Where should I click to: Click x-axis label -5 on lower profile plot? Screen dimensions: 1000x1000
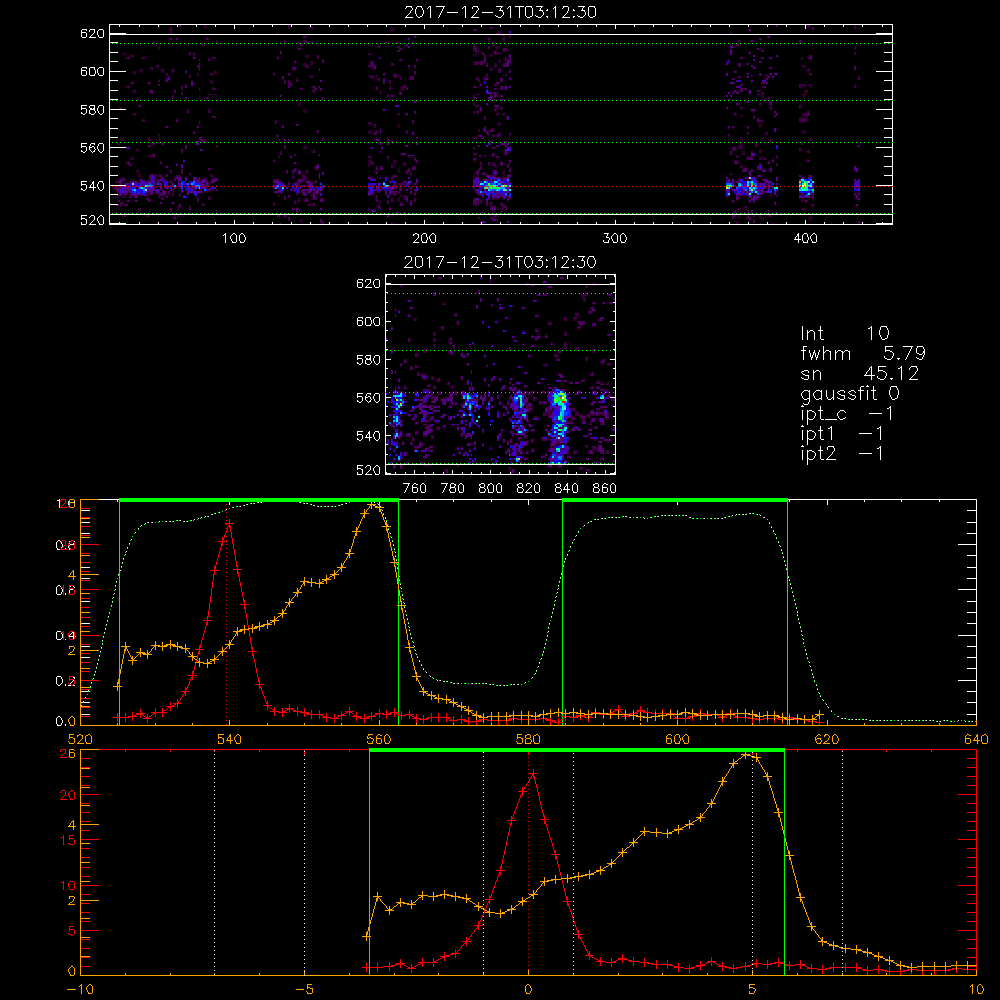(x=305, y=989)
